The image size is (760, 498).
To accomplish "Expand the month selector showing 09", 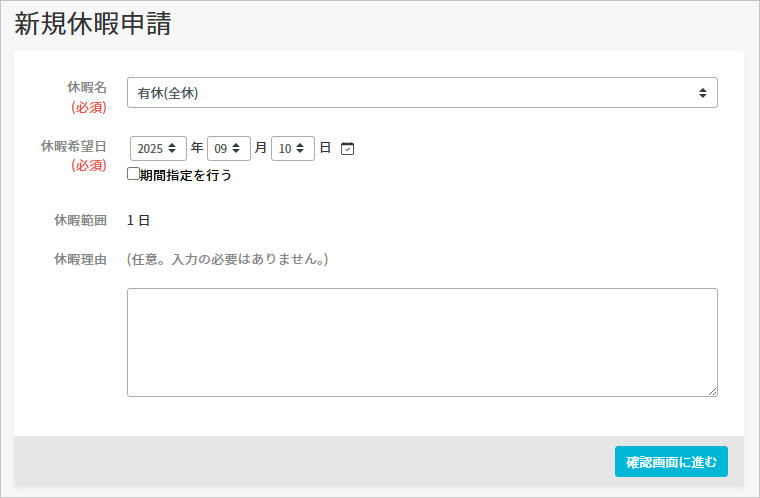I will pos(228,149).
